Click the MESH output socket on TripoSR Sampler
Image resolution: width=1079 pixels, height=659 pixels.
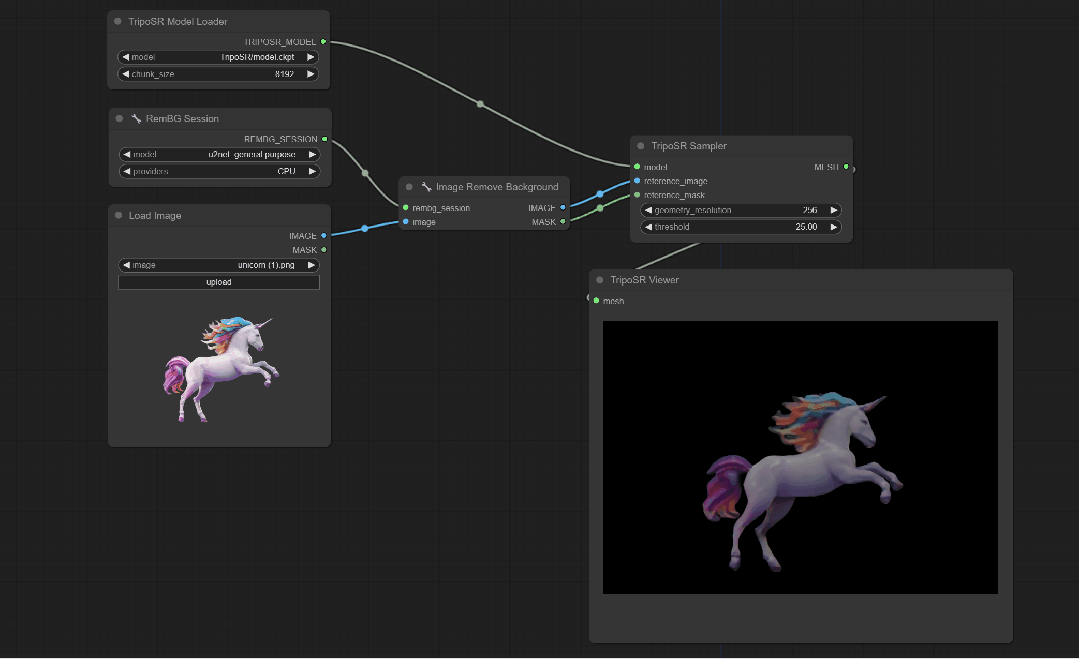846,166
